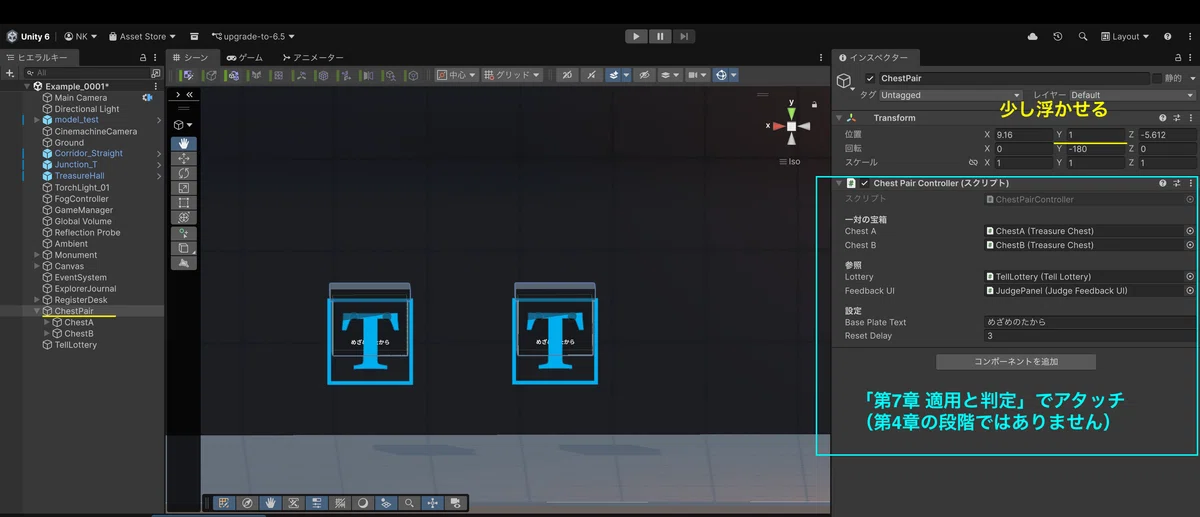Image resolution: width=1200 pixels, height=517 pixels.
Task: Toggle the Static checkbox
Action: pyautogui.click(x=1157, y=78)
